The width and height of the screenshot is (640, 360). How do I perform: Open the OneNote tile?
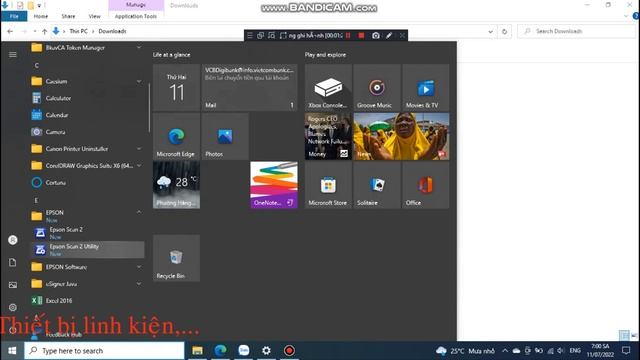tap(274, 185)
